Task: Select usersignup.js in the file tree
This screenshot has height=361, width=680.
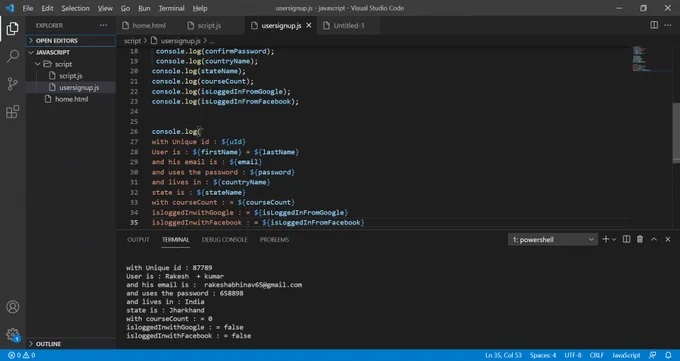Action: coord(71,87)
